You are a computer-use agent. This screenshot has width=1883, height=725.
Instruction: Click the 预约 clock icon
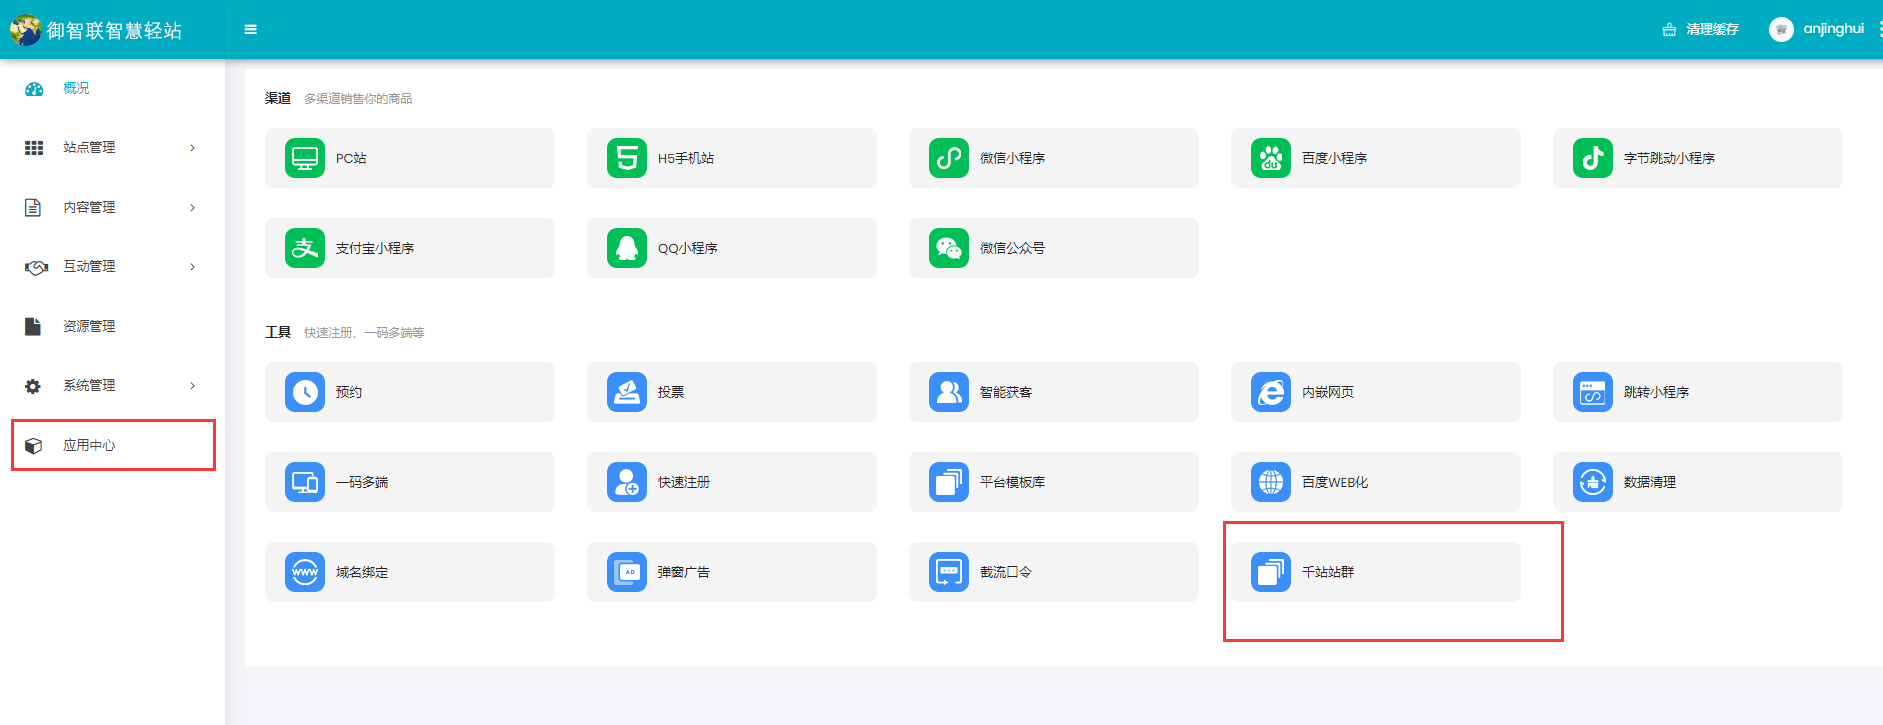point(305,392)
